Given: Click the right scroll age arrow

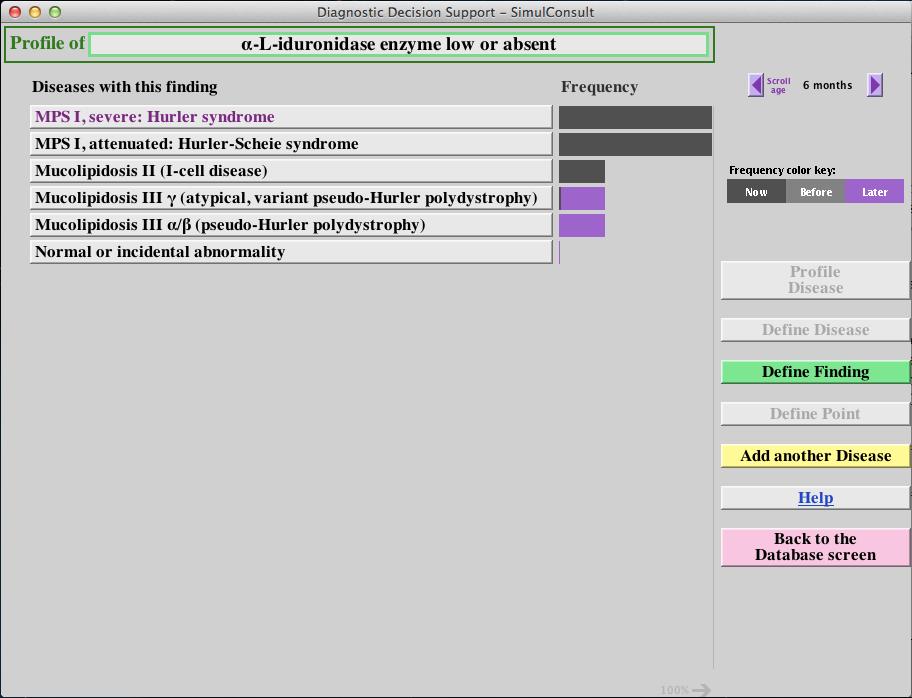Looking at the screenshot, I should (x=875, y=85).
